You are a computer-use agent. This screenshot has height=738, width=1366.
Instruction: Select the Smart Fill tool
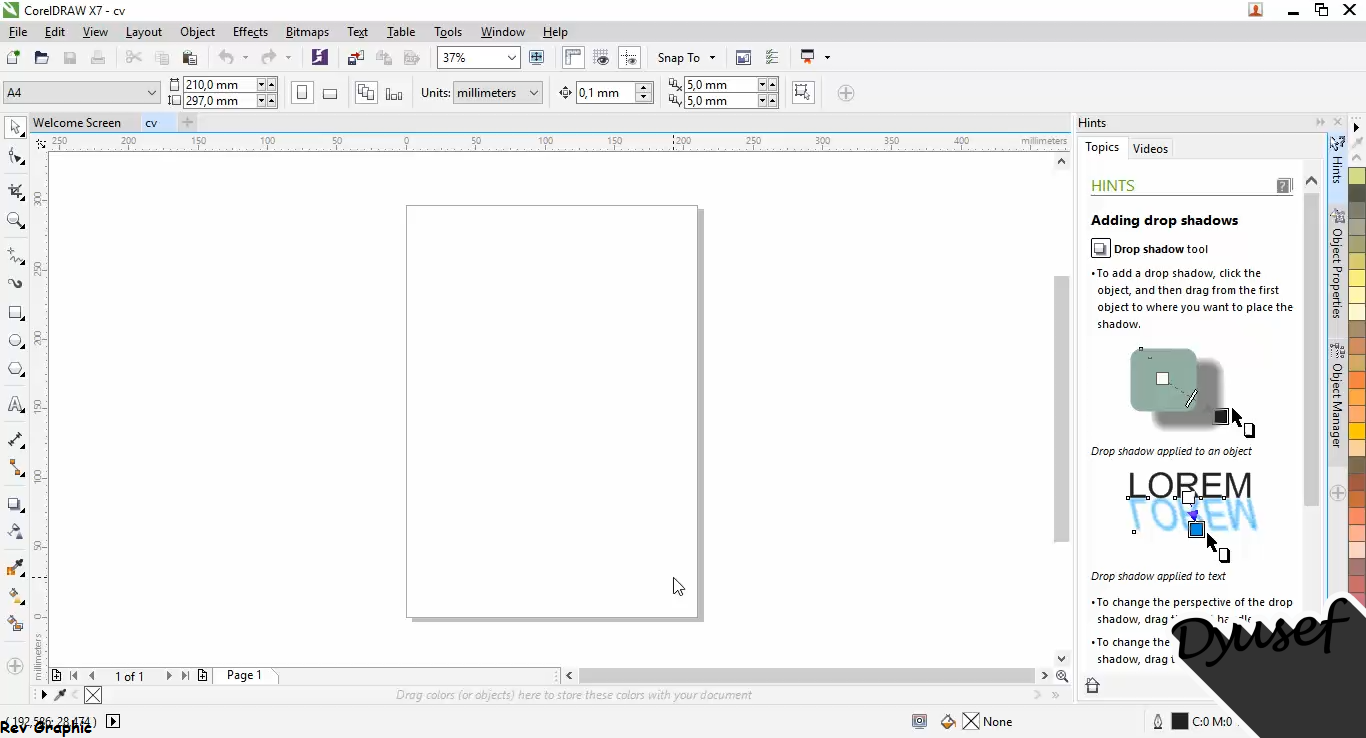(x=15, y=623)
